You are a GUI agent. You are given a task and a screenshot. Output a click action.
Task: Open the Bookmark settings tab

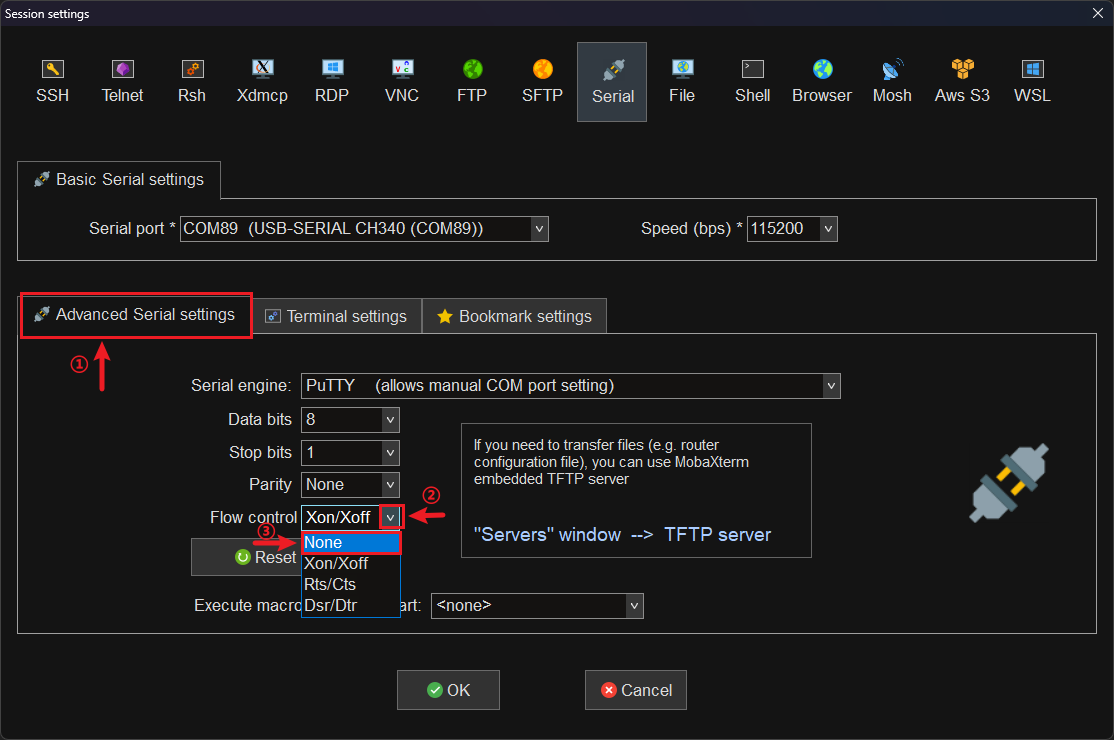pyautogui.click(x=514, y=316)
